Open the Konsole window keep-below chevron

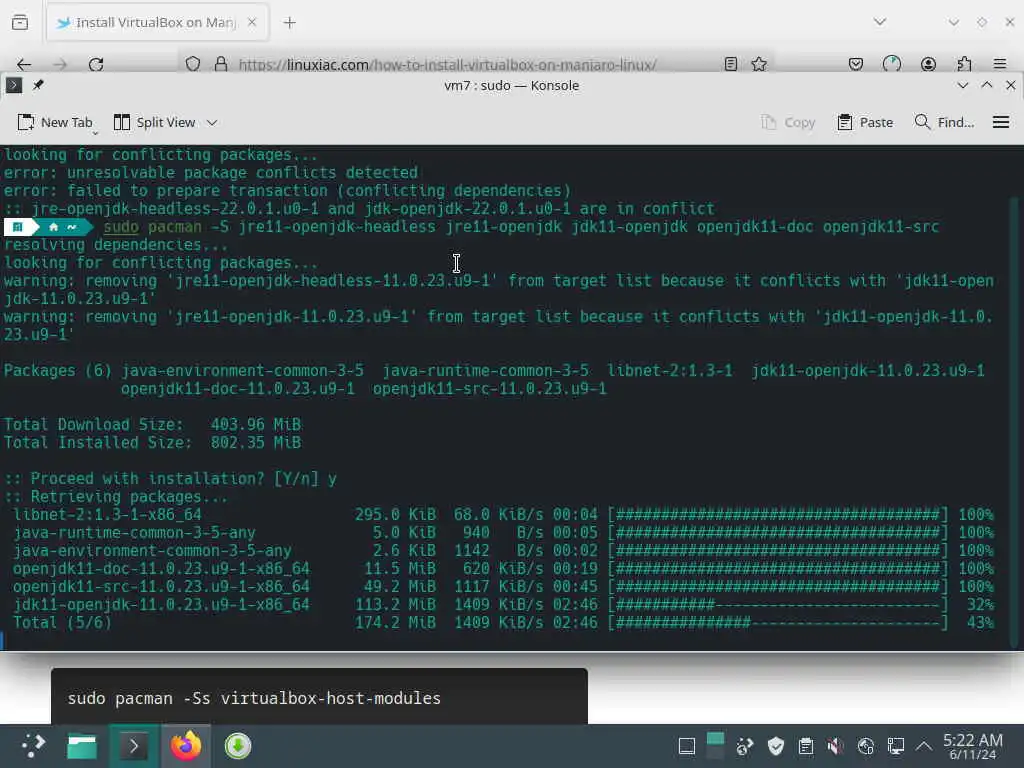point(963,86)
